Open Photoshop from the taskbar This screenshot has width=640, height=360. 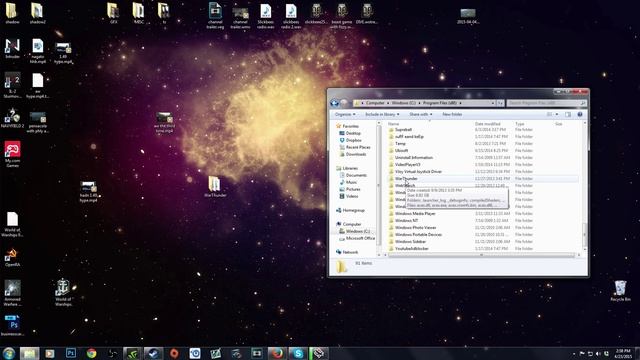point(71,353)
